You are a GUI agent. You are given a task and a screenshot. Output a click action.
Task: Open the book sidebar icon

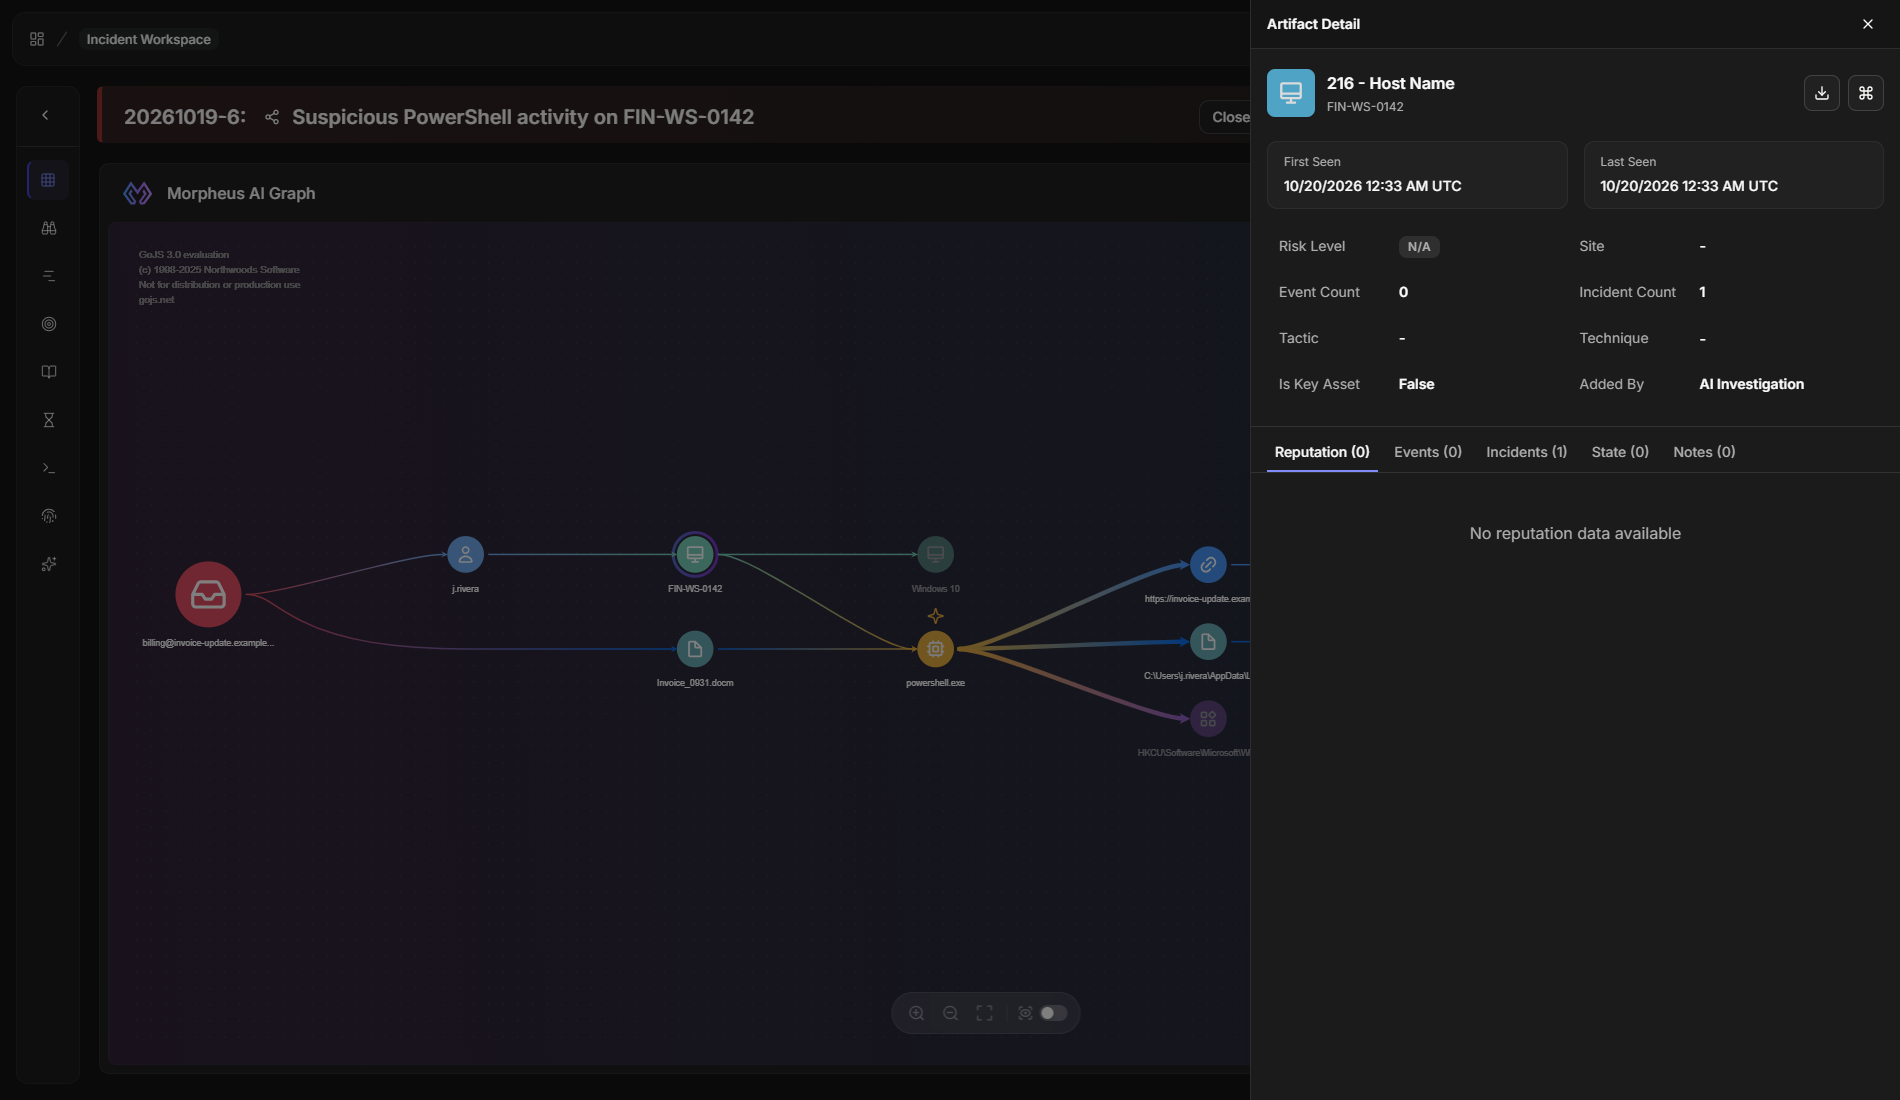coord(48,372)
